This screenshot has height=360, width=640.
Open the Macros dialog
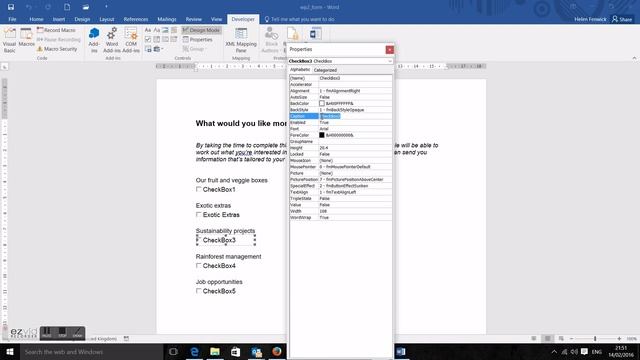click(27, 38)
